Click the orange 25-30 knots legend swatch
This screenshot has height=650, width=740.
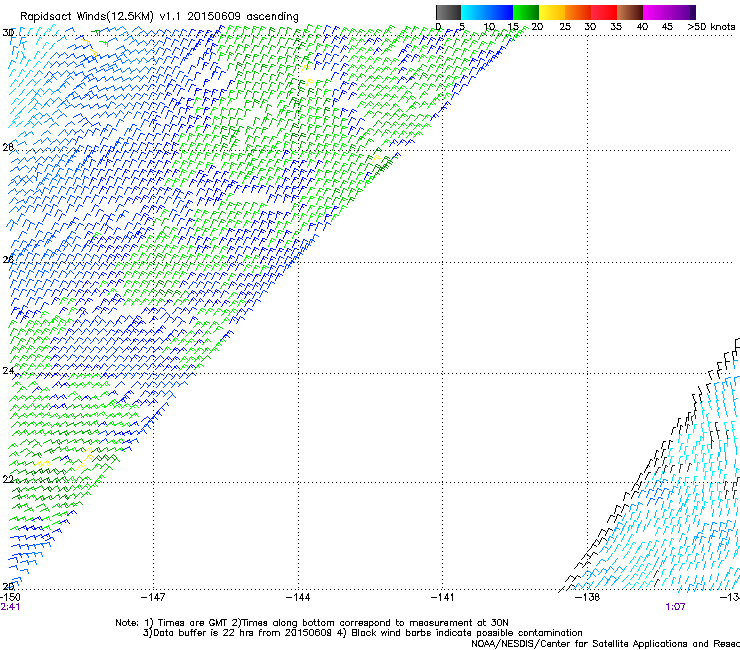tap(578, 12)
